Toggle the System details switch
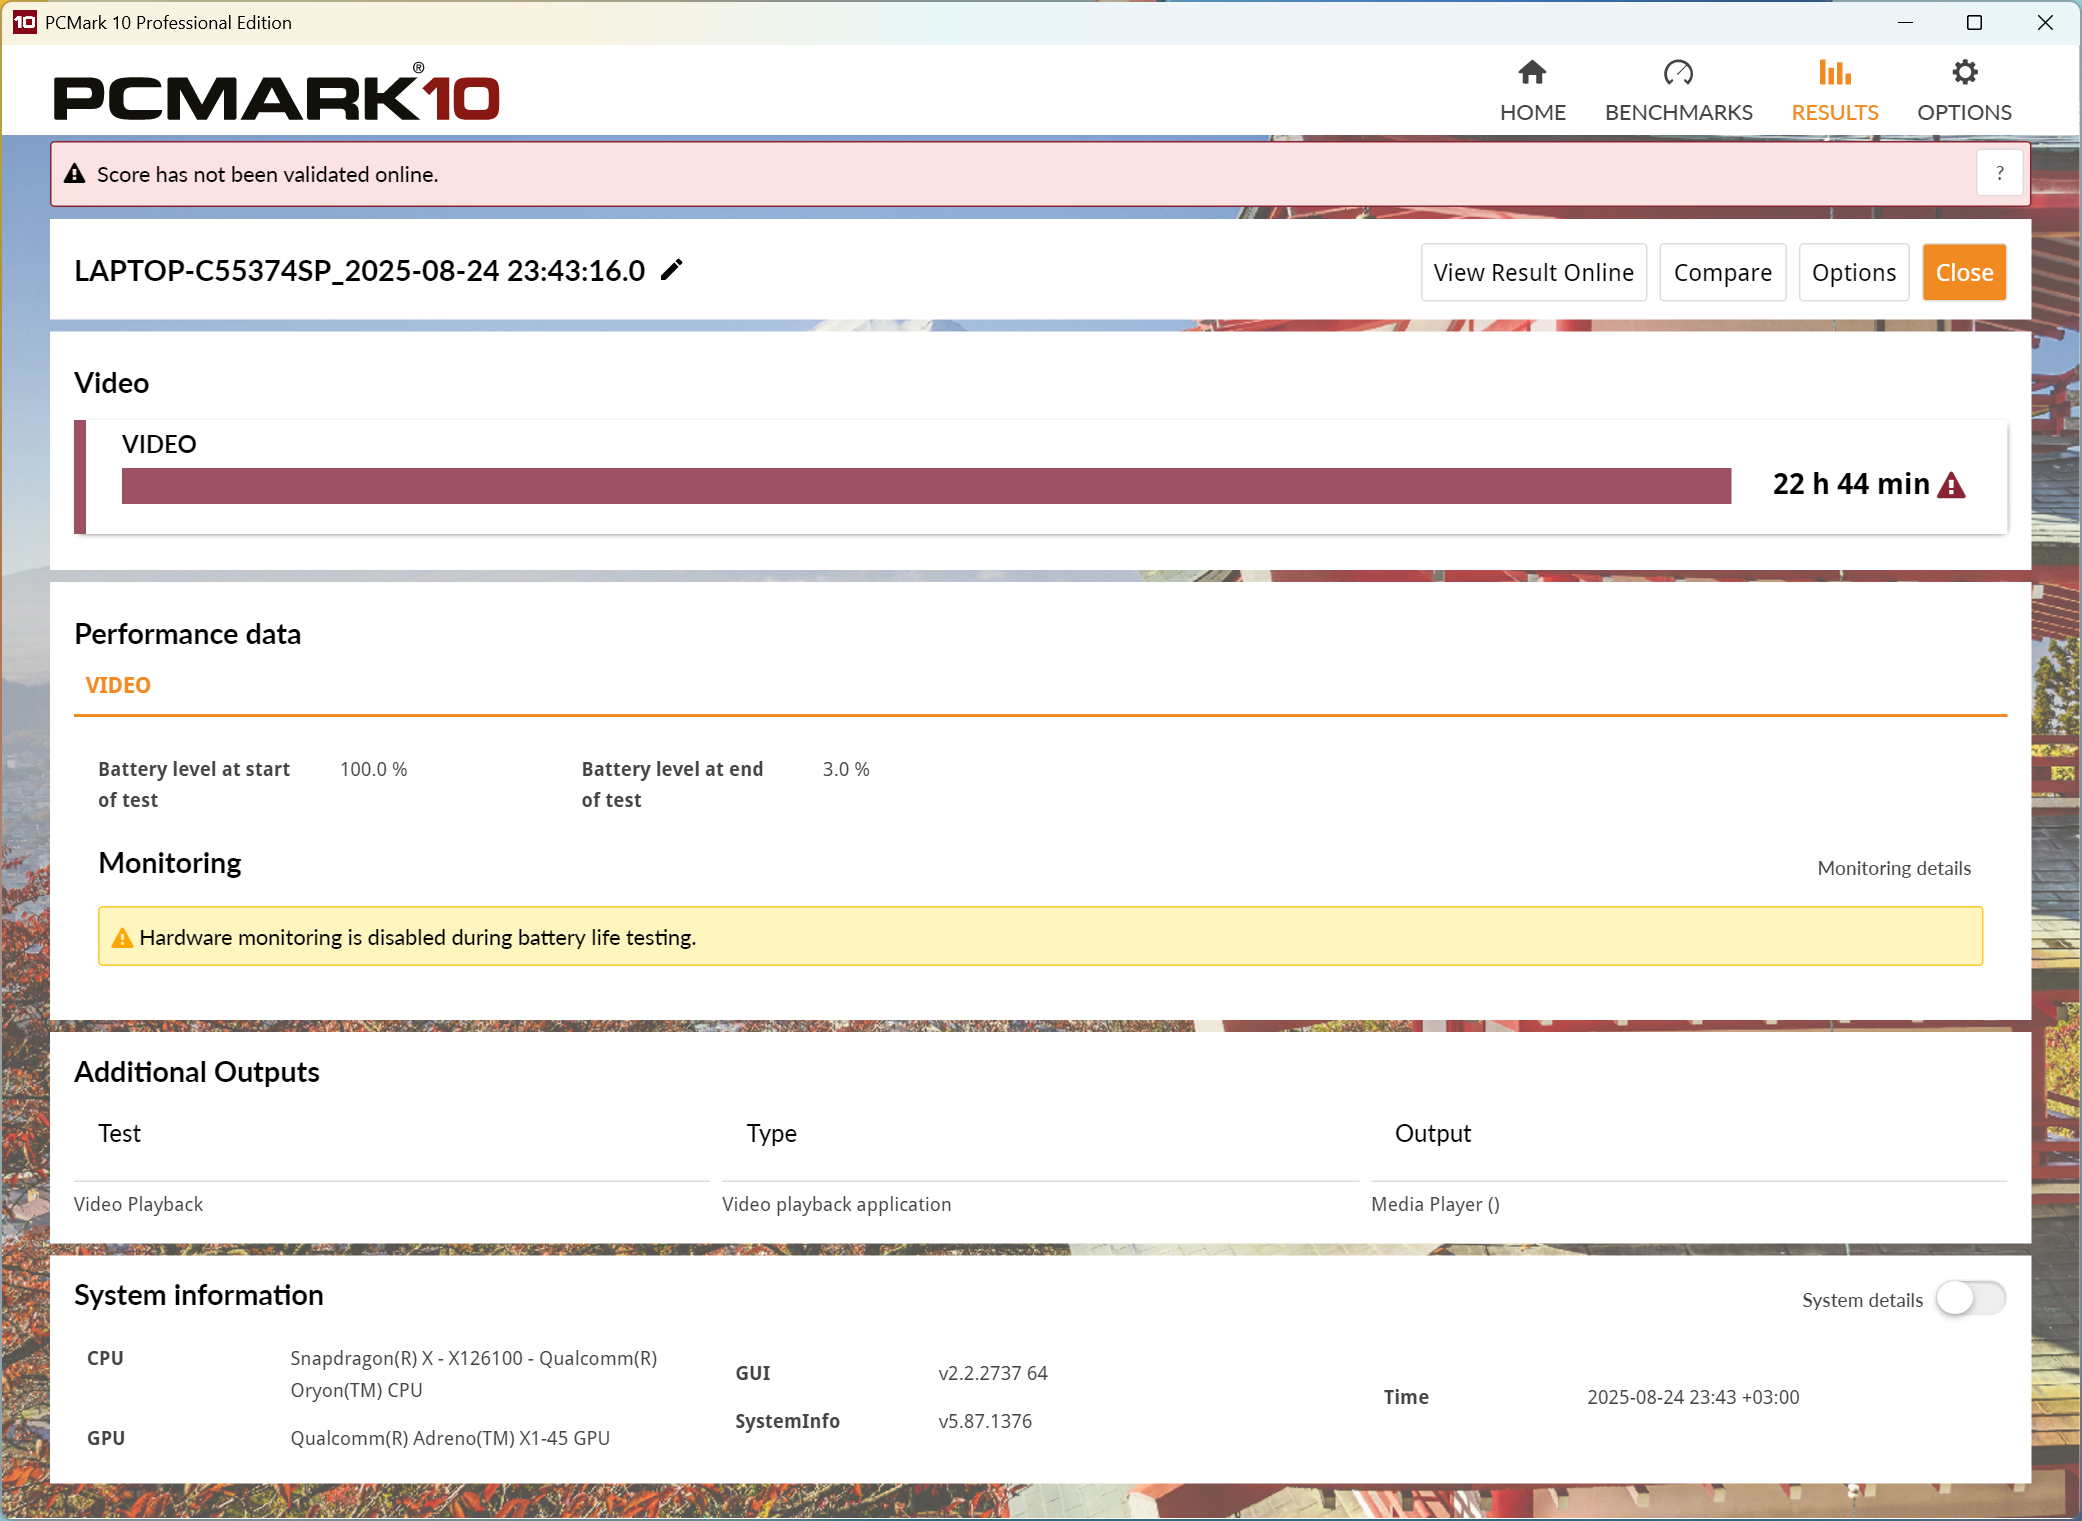This screenshot has width=2082, height=1521. (1970, 1299)
